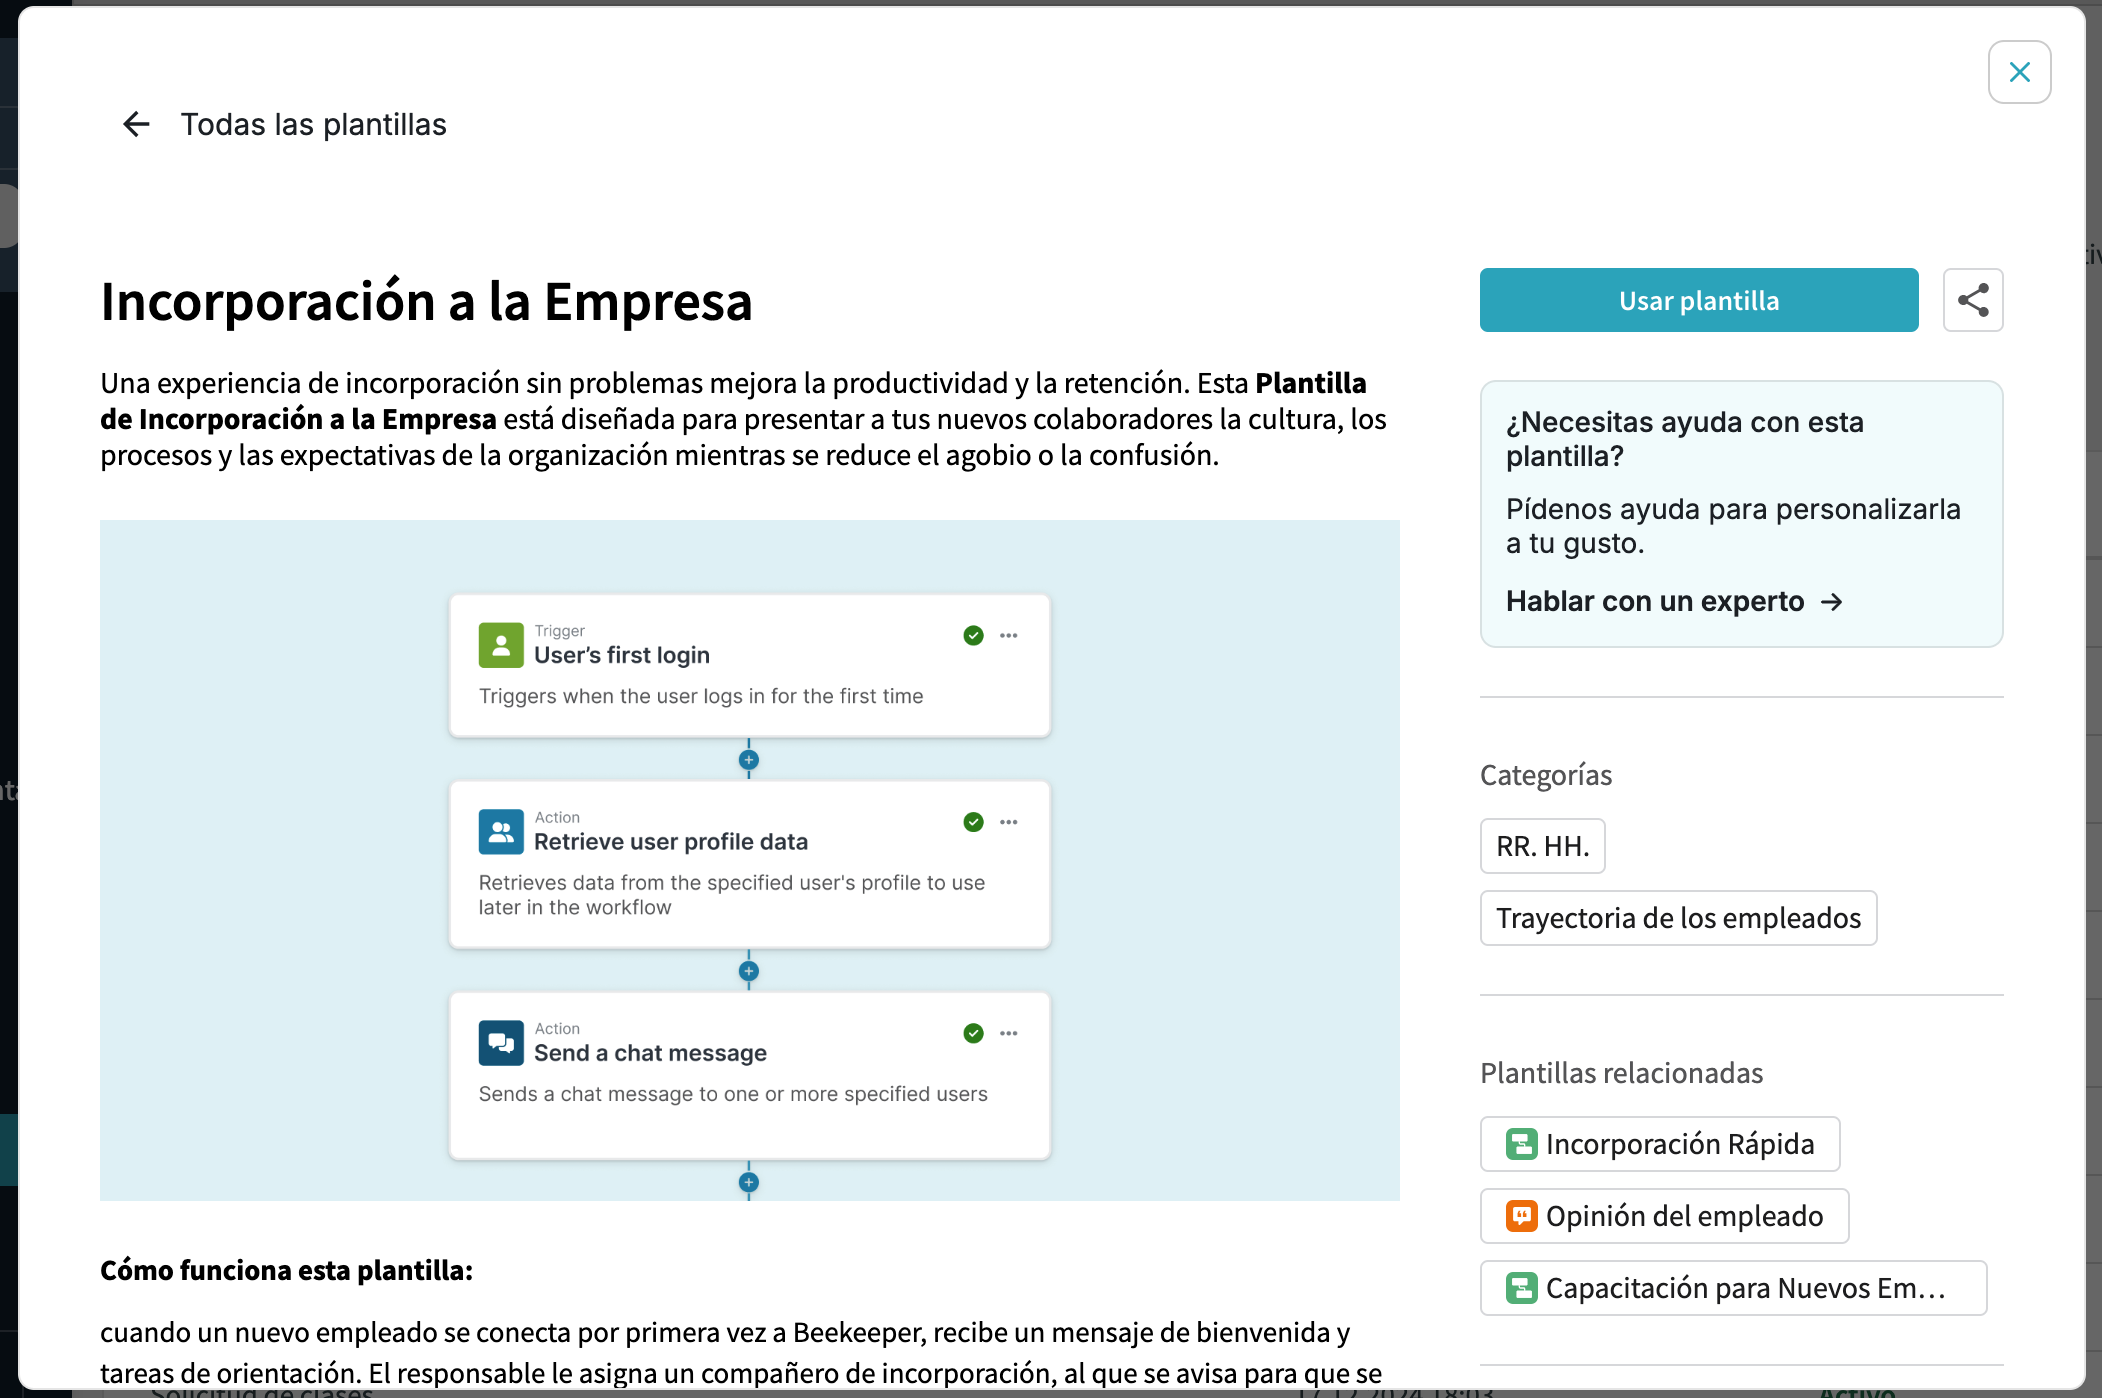Open the three-dot menu on the User's first login step
The height and width of the screenshot is (1398, 2102).
pos(1008,636)
